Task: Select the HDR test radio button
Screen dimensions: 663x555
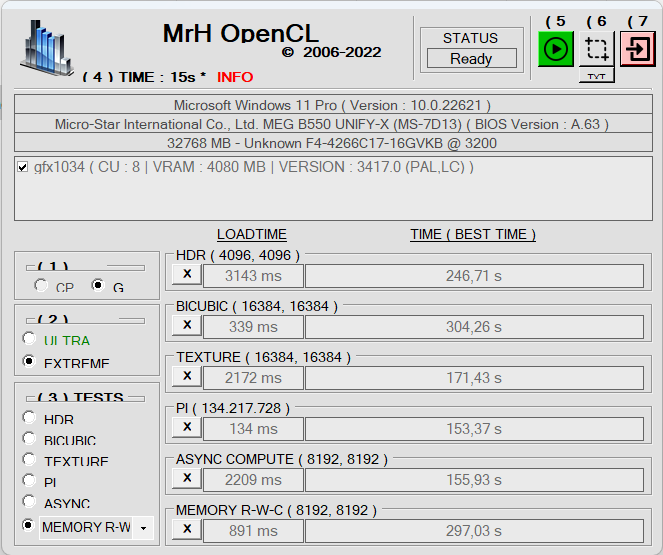Action: (29, 417)
